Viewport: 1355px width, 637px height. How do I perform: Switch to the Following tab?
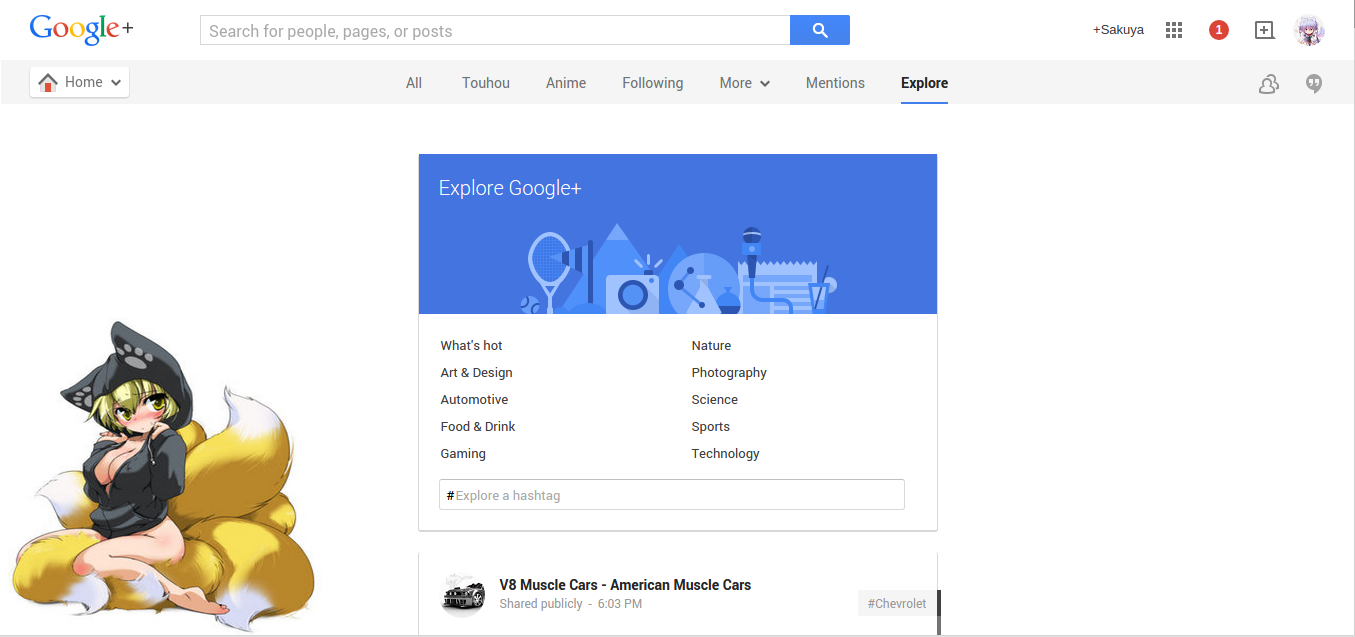click(x=653, y=83)
